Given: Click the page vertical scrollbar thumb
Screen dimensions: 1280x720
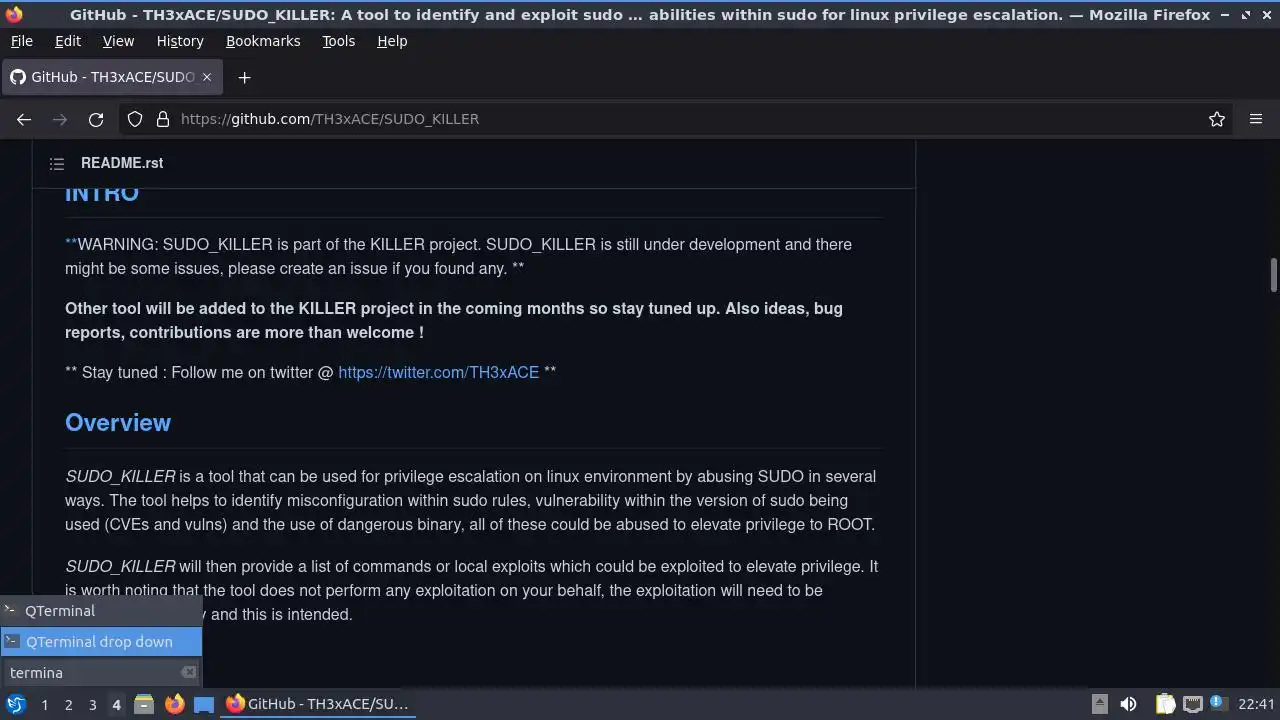Looking at the screenshot, I should click(1273, 275).
